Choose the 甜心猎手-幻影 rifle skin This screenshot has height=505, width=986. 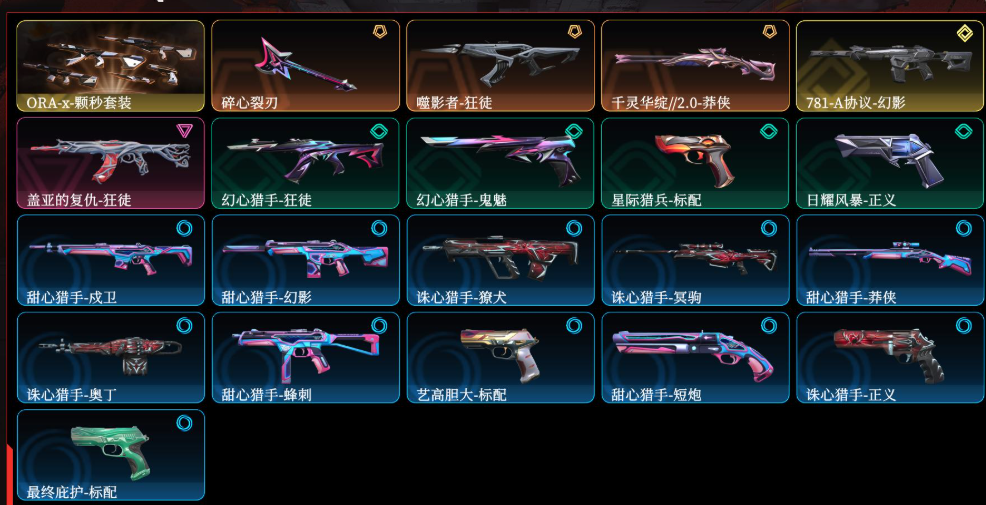click(306, 260)
